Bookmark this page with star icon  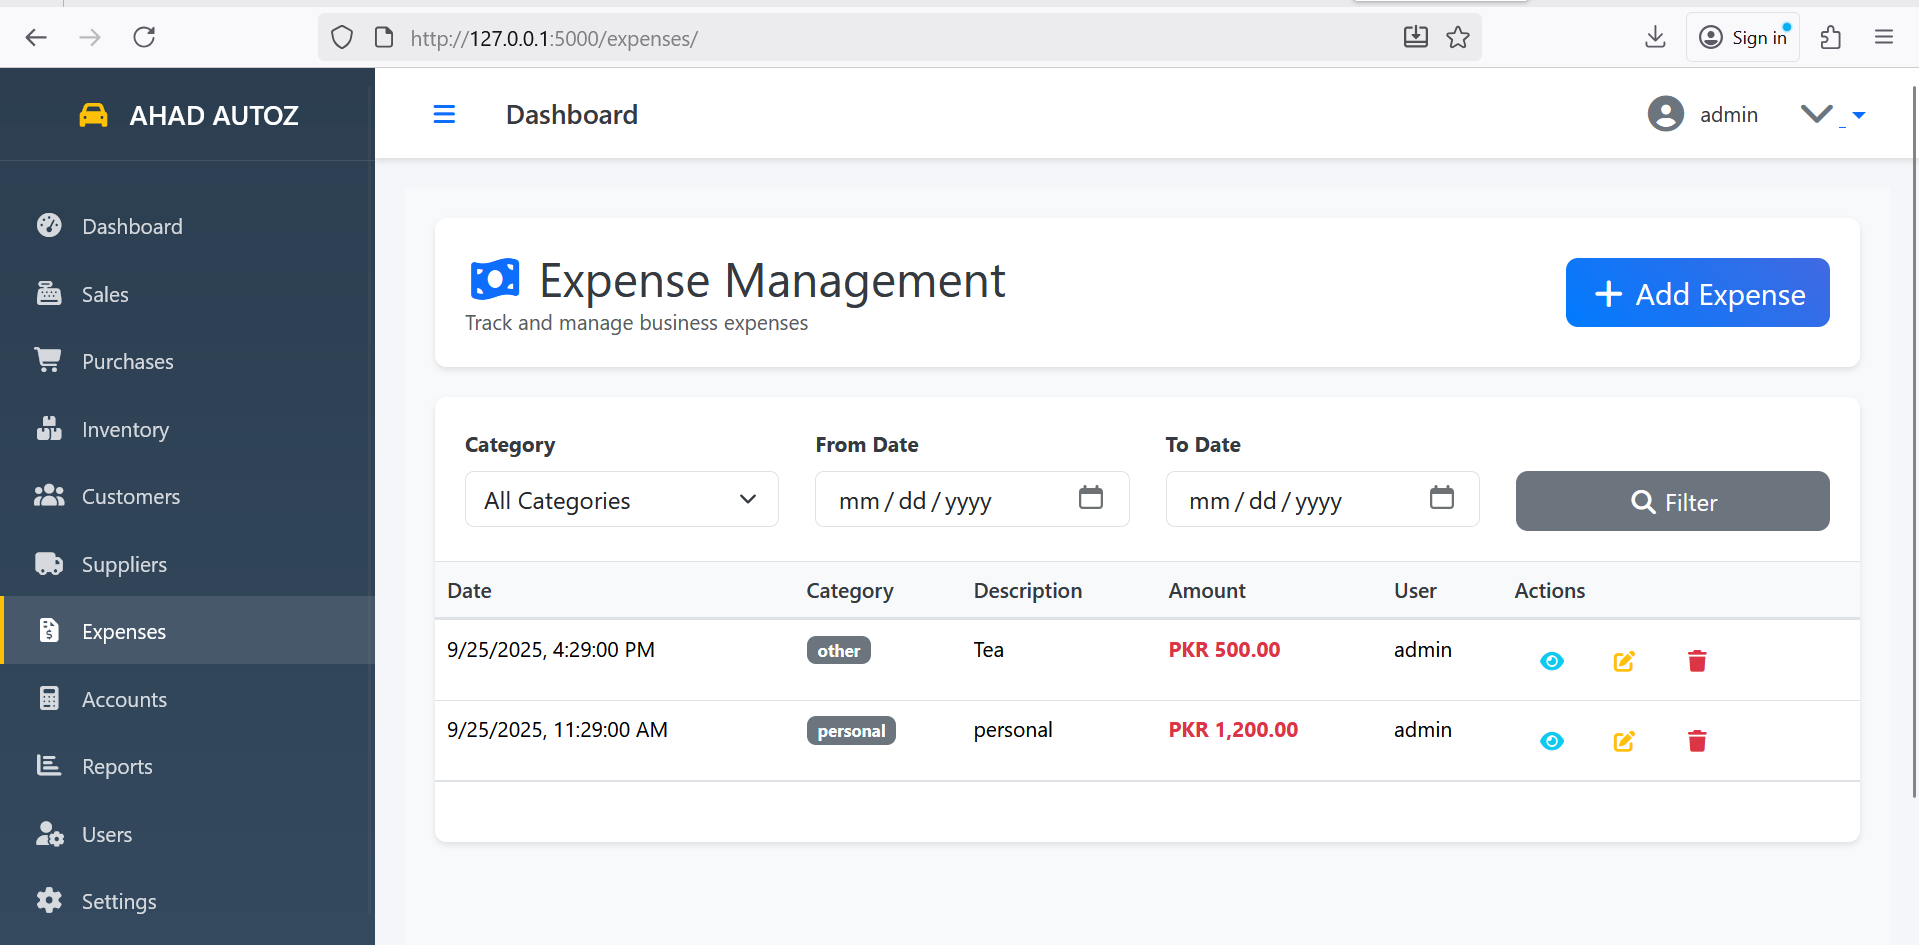point(1458,38)
